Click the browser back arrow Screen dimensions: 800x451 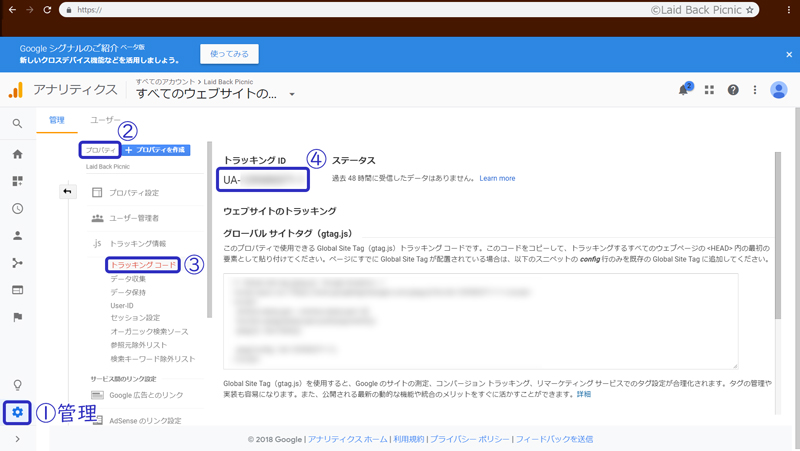12,10
